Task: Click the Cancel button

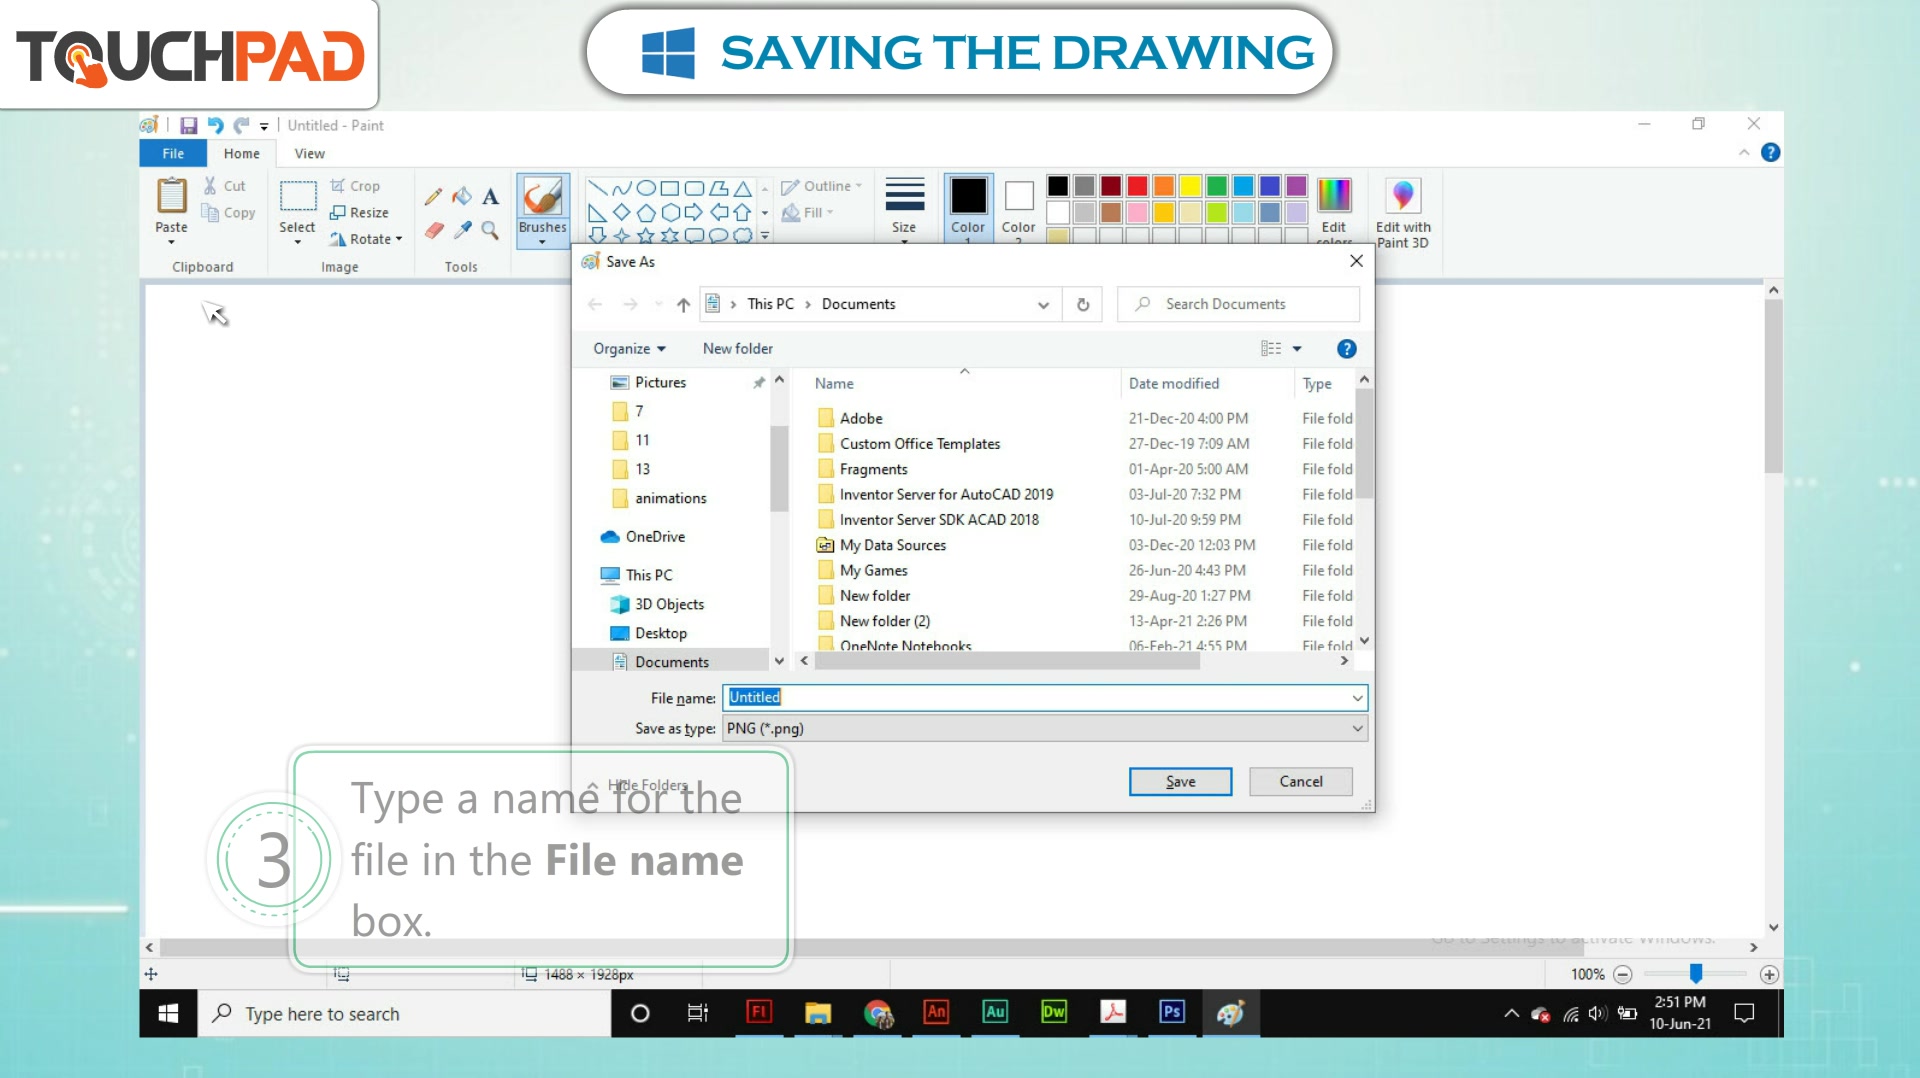Action: [1301, 782]
